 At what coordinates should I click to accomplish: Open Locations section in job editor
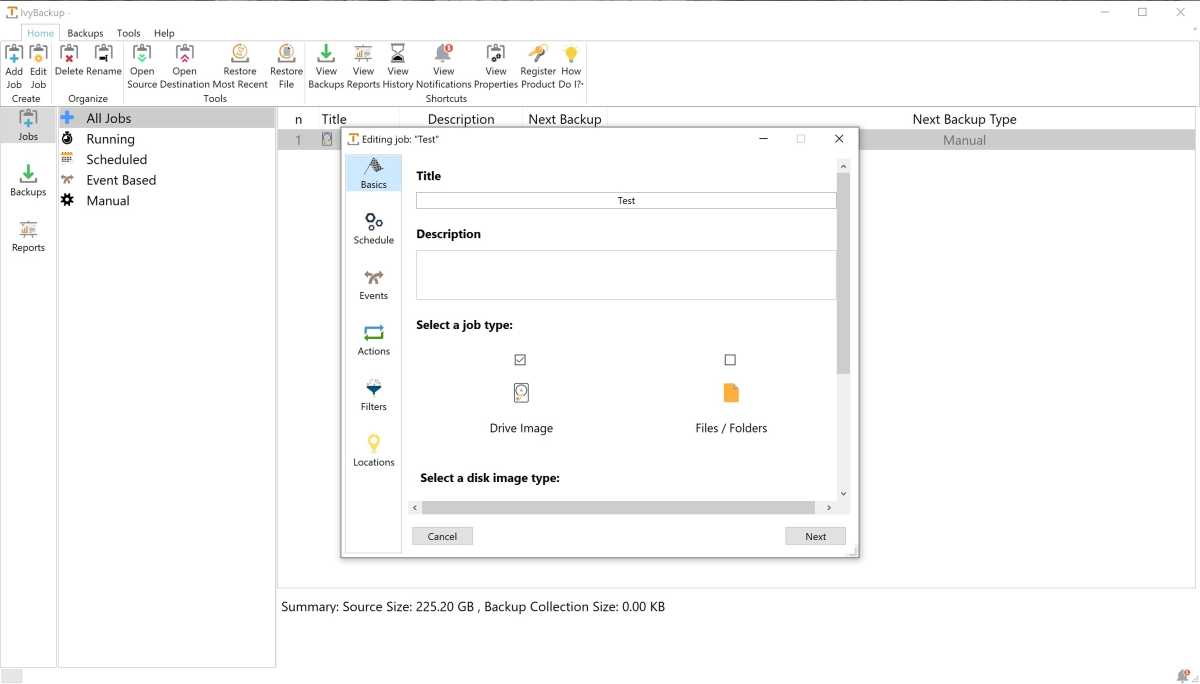tap(374, 451)
